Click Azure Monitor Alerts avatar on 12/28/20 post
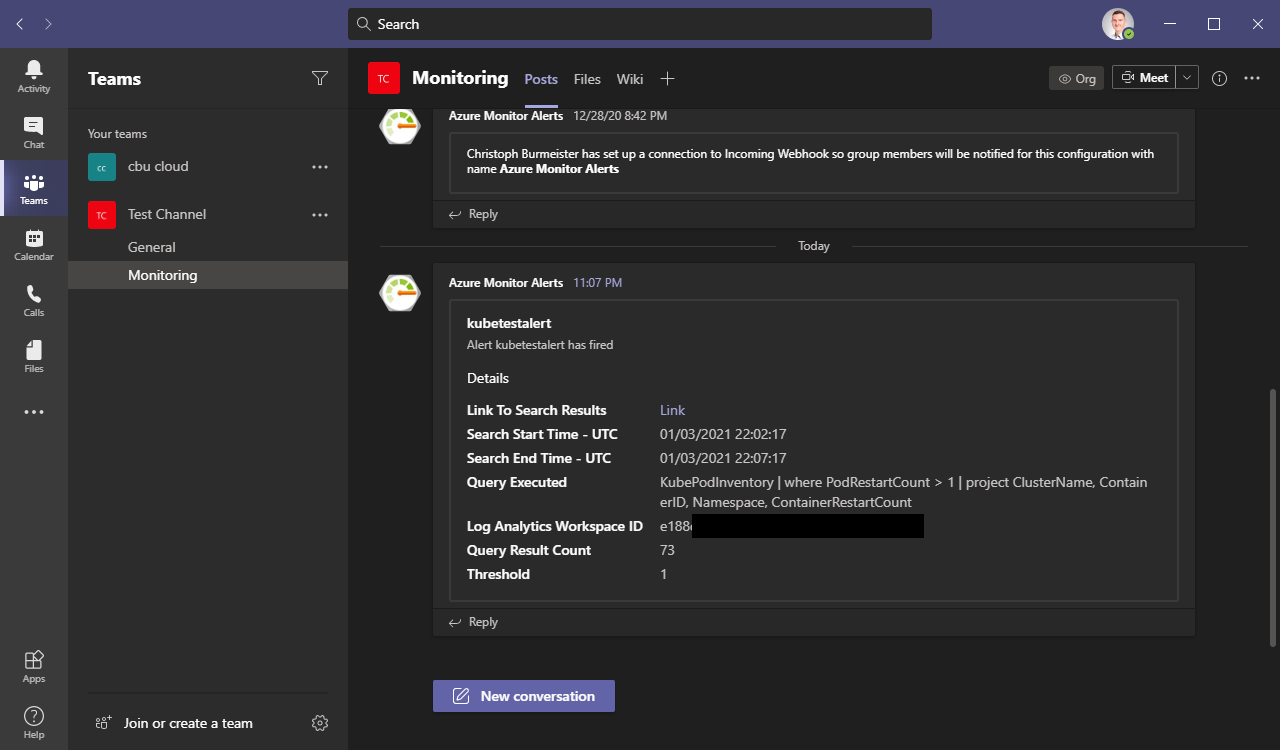 coord(400,126)
